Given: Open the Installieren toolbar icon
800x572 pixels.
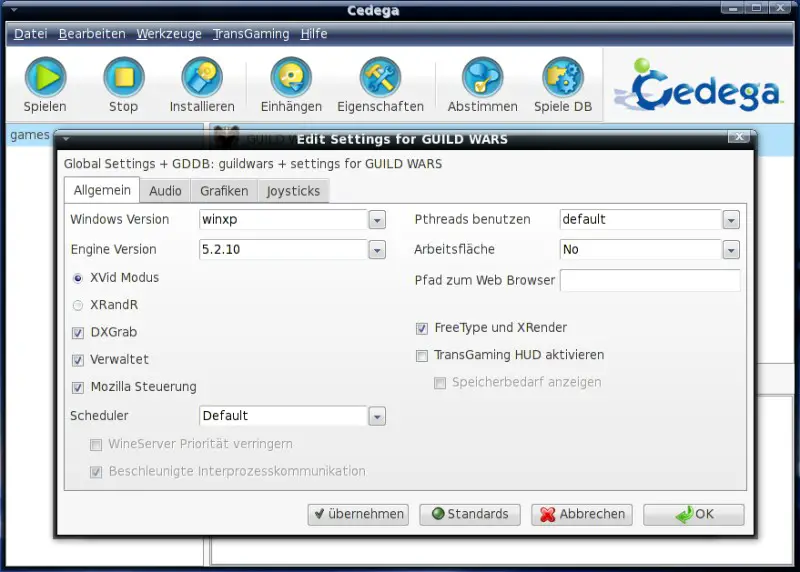Looking at the screenshot, I should click(202, 78).
